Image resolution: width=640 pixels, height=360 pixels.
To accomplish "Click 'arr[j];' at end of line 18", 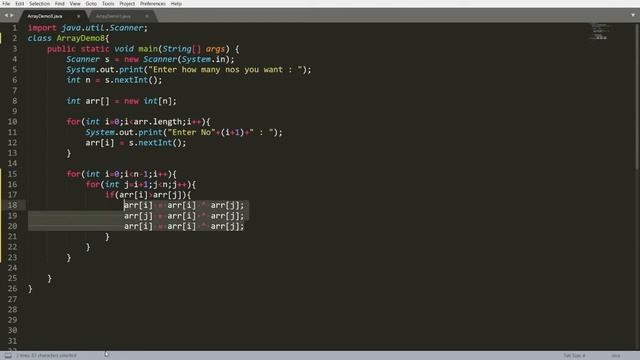I will point(227,205).
